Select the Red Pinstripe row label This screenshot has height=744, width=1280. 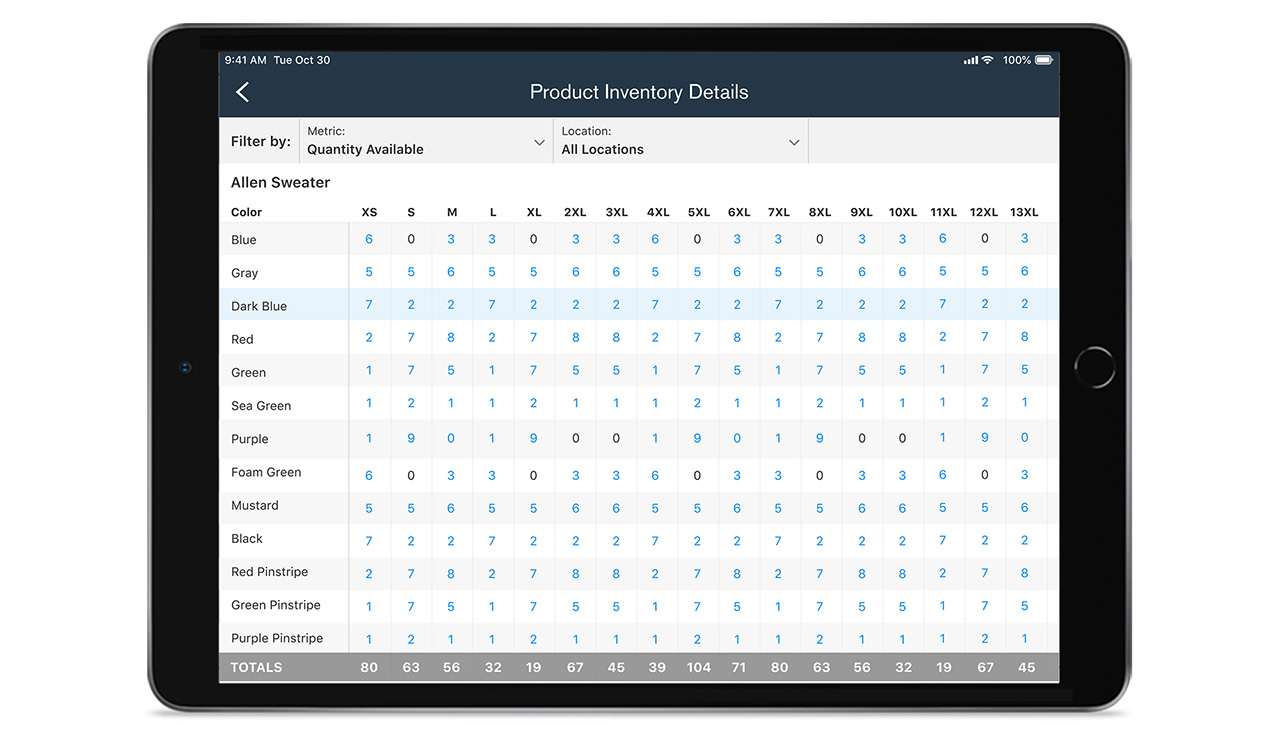pyautogui.click(x=270, y=572)
